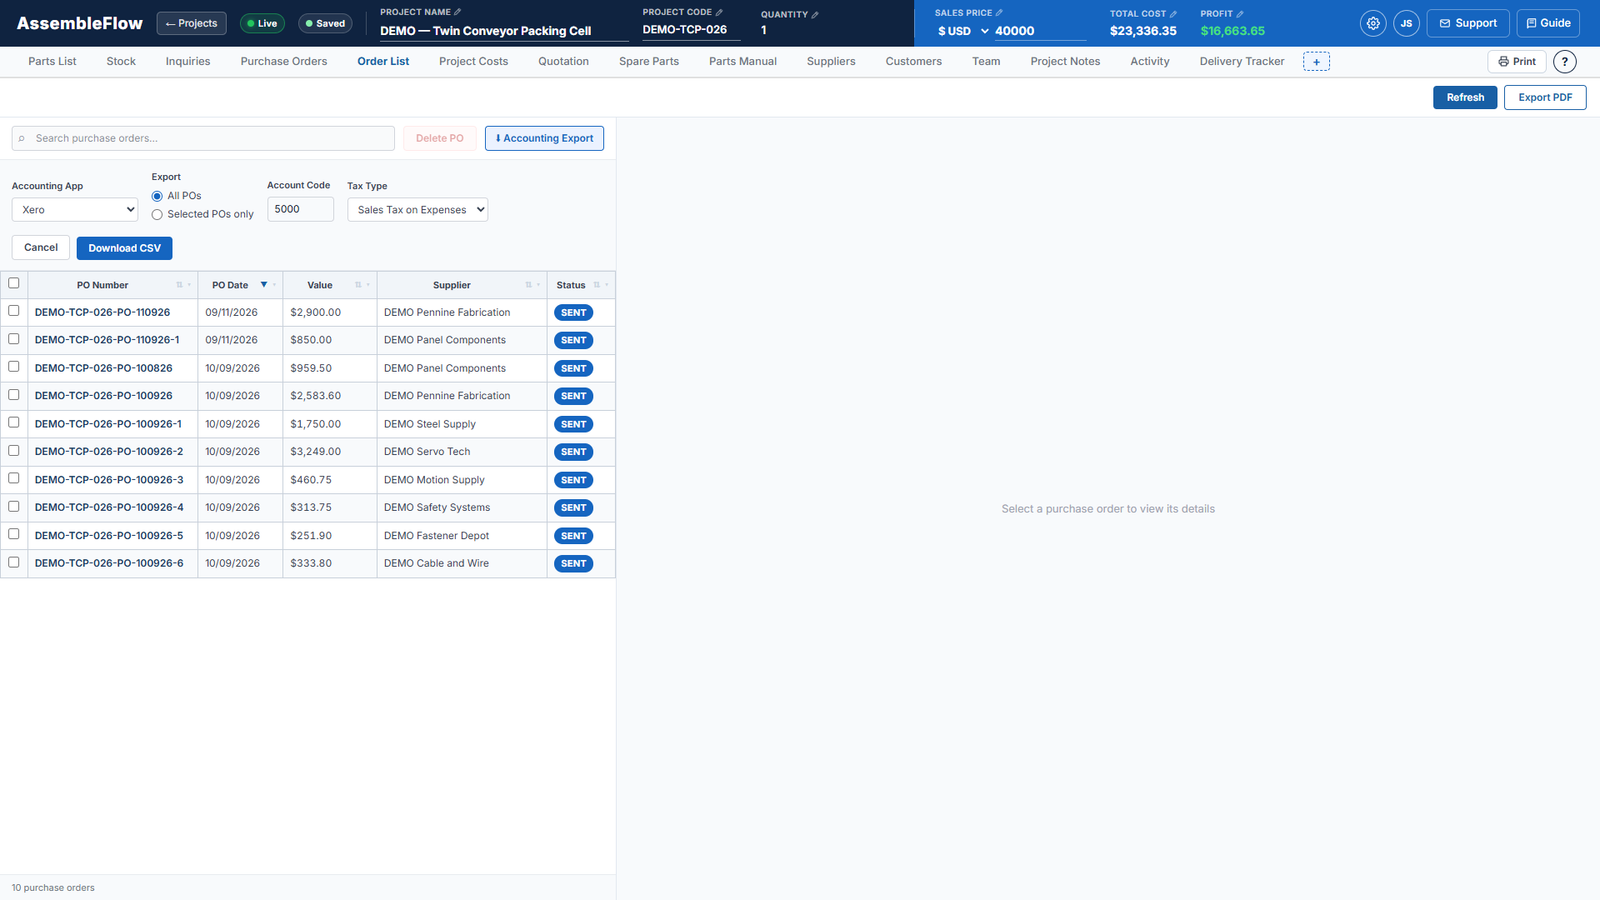Edit sales price pencil icon
The width and height of the screenshot is (1600, 900).
(x=999, y=13)
